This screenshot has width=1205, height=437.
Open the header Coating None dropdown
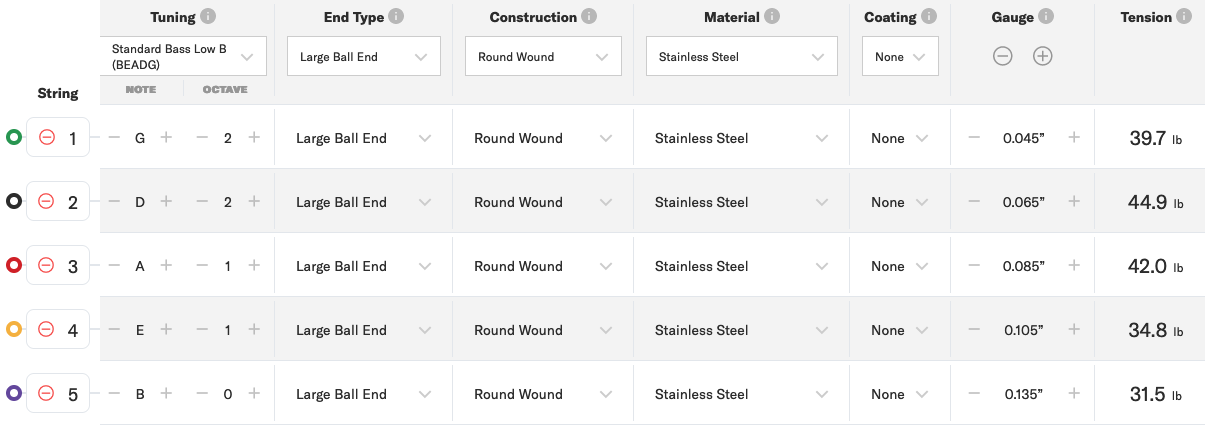tap(900, 57)
